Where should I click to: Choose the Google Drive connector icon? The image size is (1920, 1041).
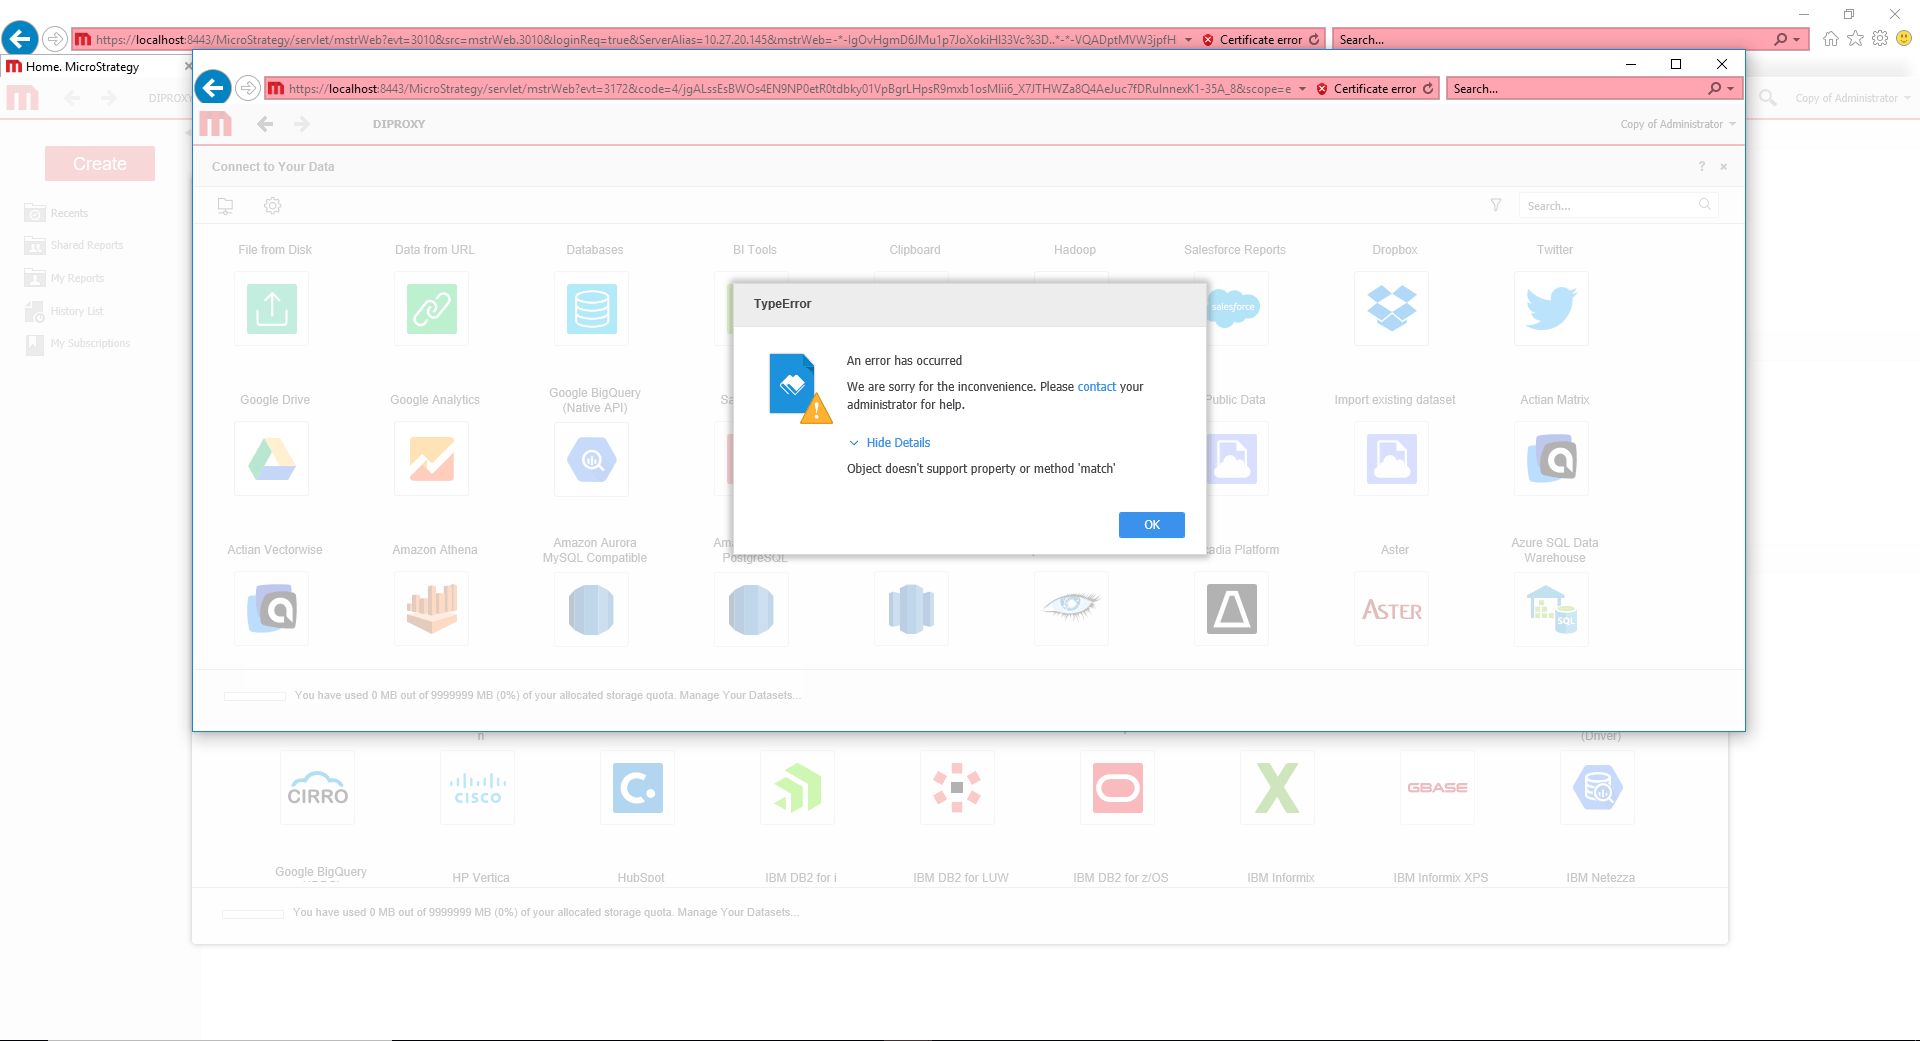[272, 459]
